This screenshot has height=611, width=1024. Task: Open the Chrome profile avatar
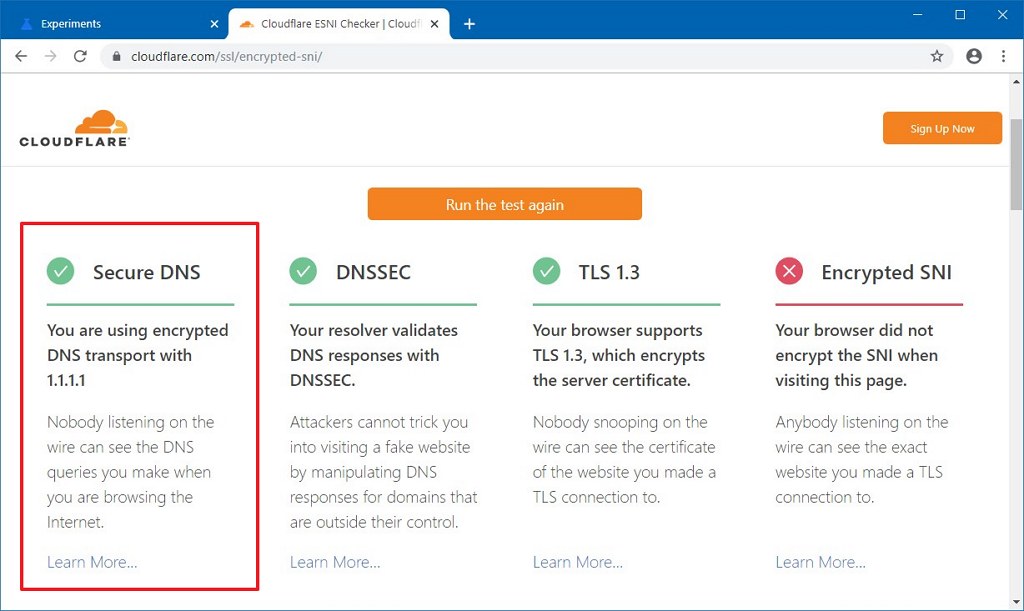974,56
